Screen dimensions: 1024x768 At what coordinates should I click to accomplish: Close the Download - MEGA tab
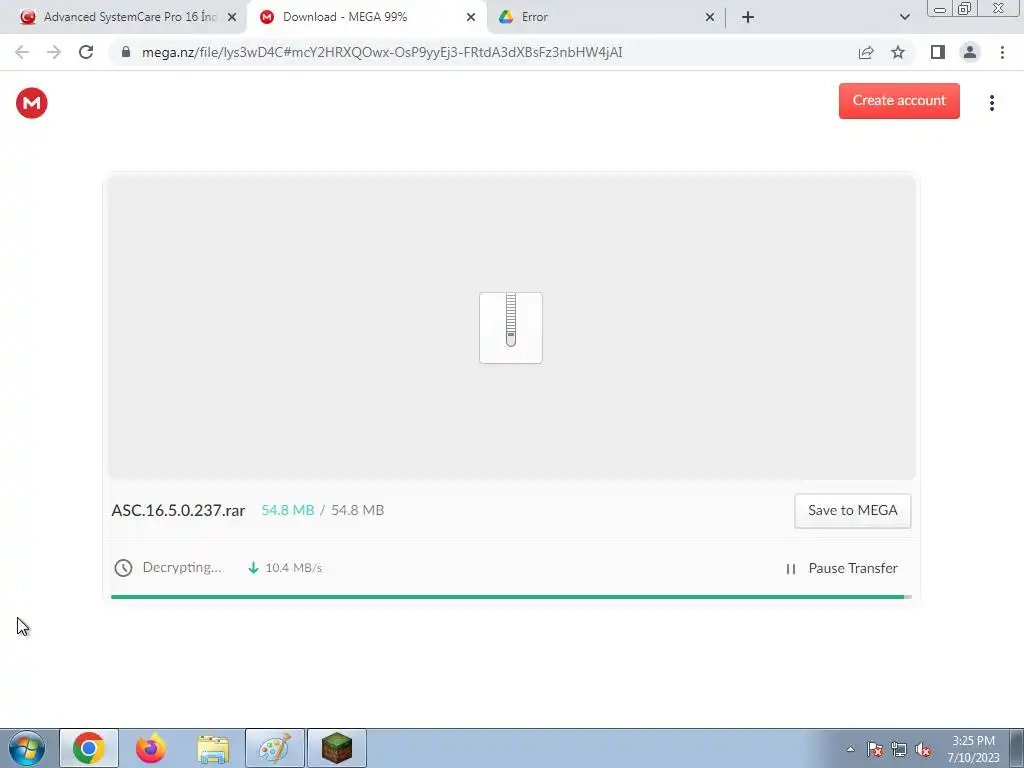pos(471,17)
